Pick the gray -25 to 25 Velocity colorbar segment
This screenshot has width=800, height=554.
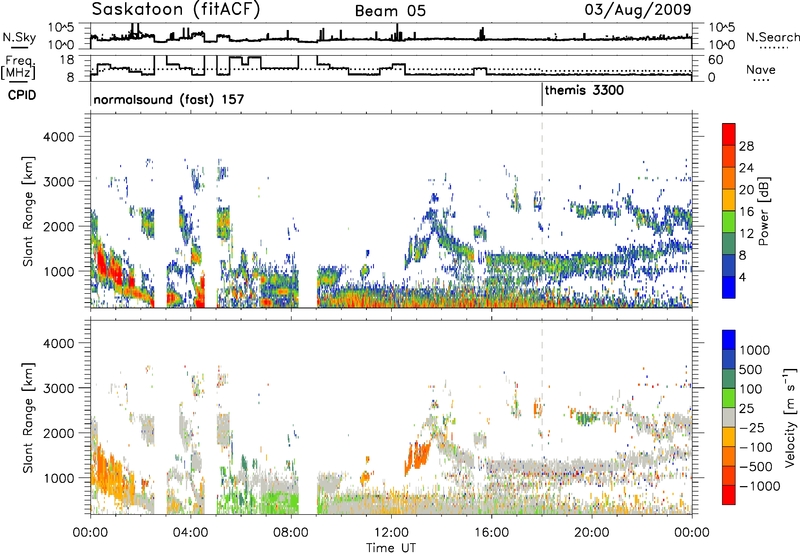click(729, 418)
